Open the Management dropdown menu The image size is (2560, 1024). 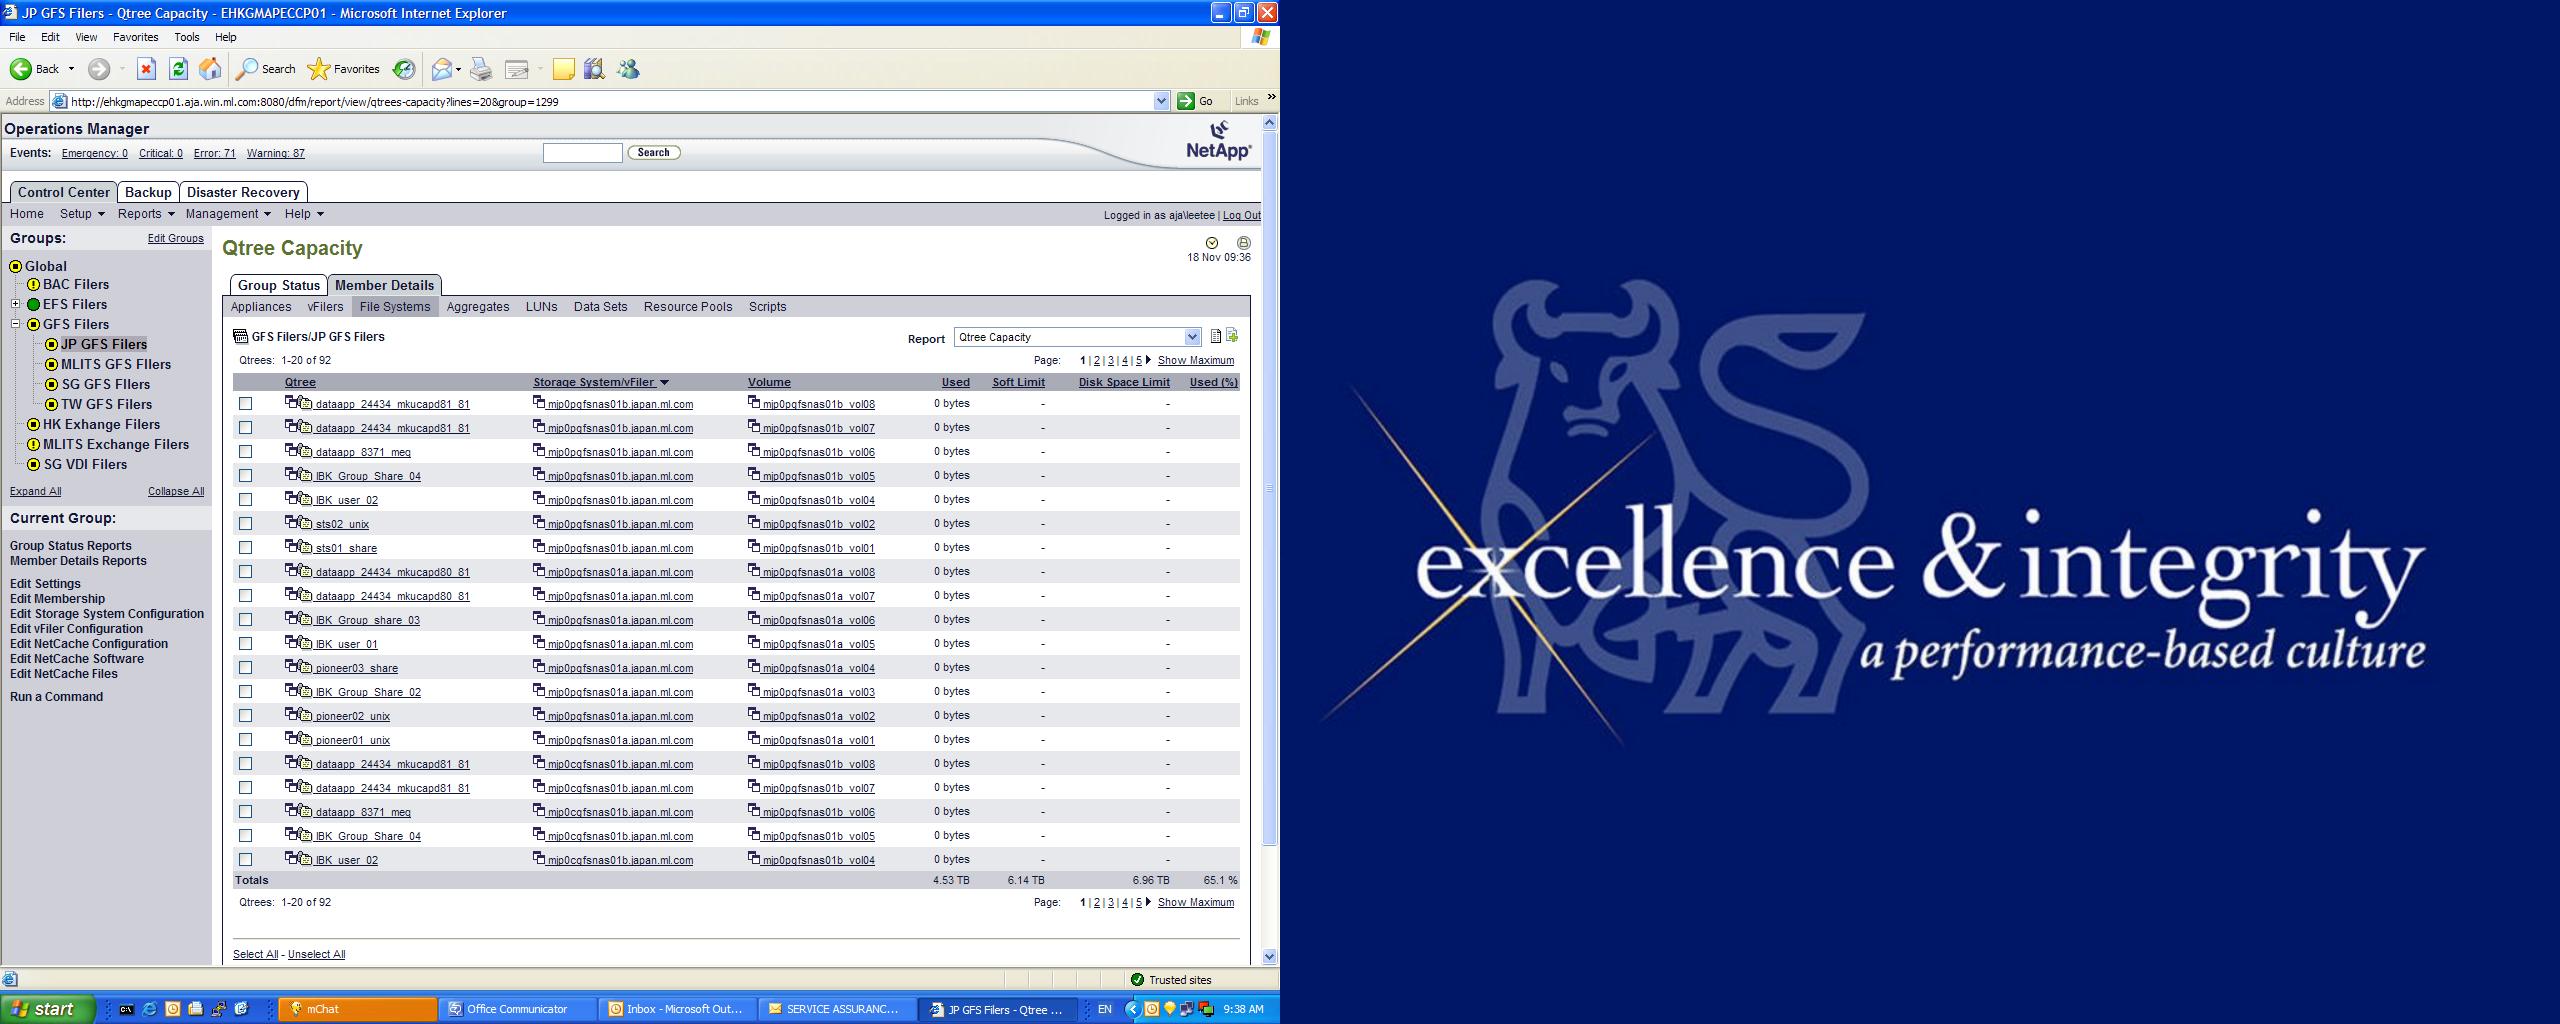pyautogui.click(x=228, y=214)
